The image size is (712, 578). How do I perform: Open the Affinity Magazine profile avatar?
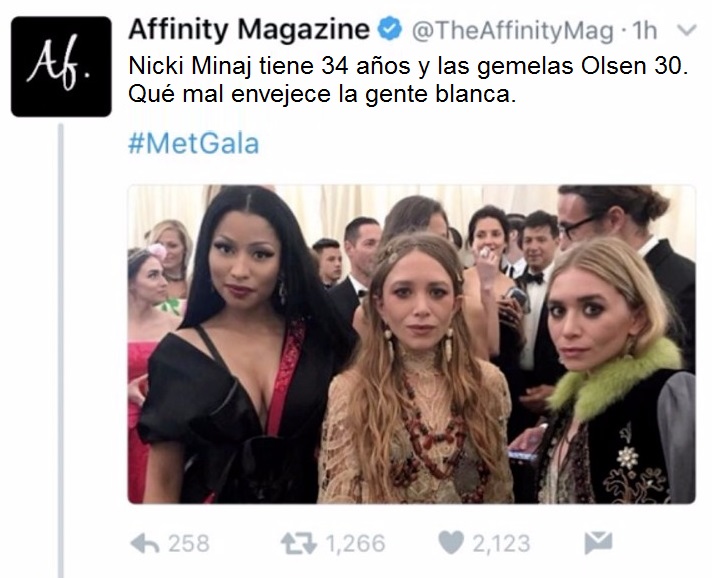click(61, 67)
